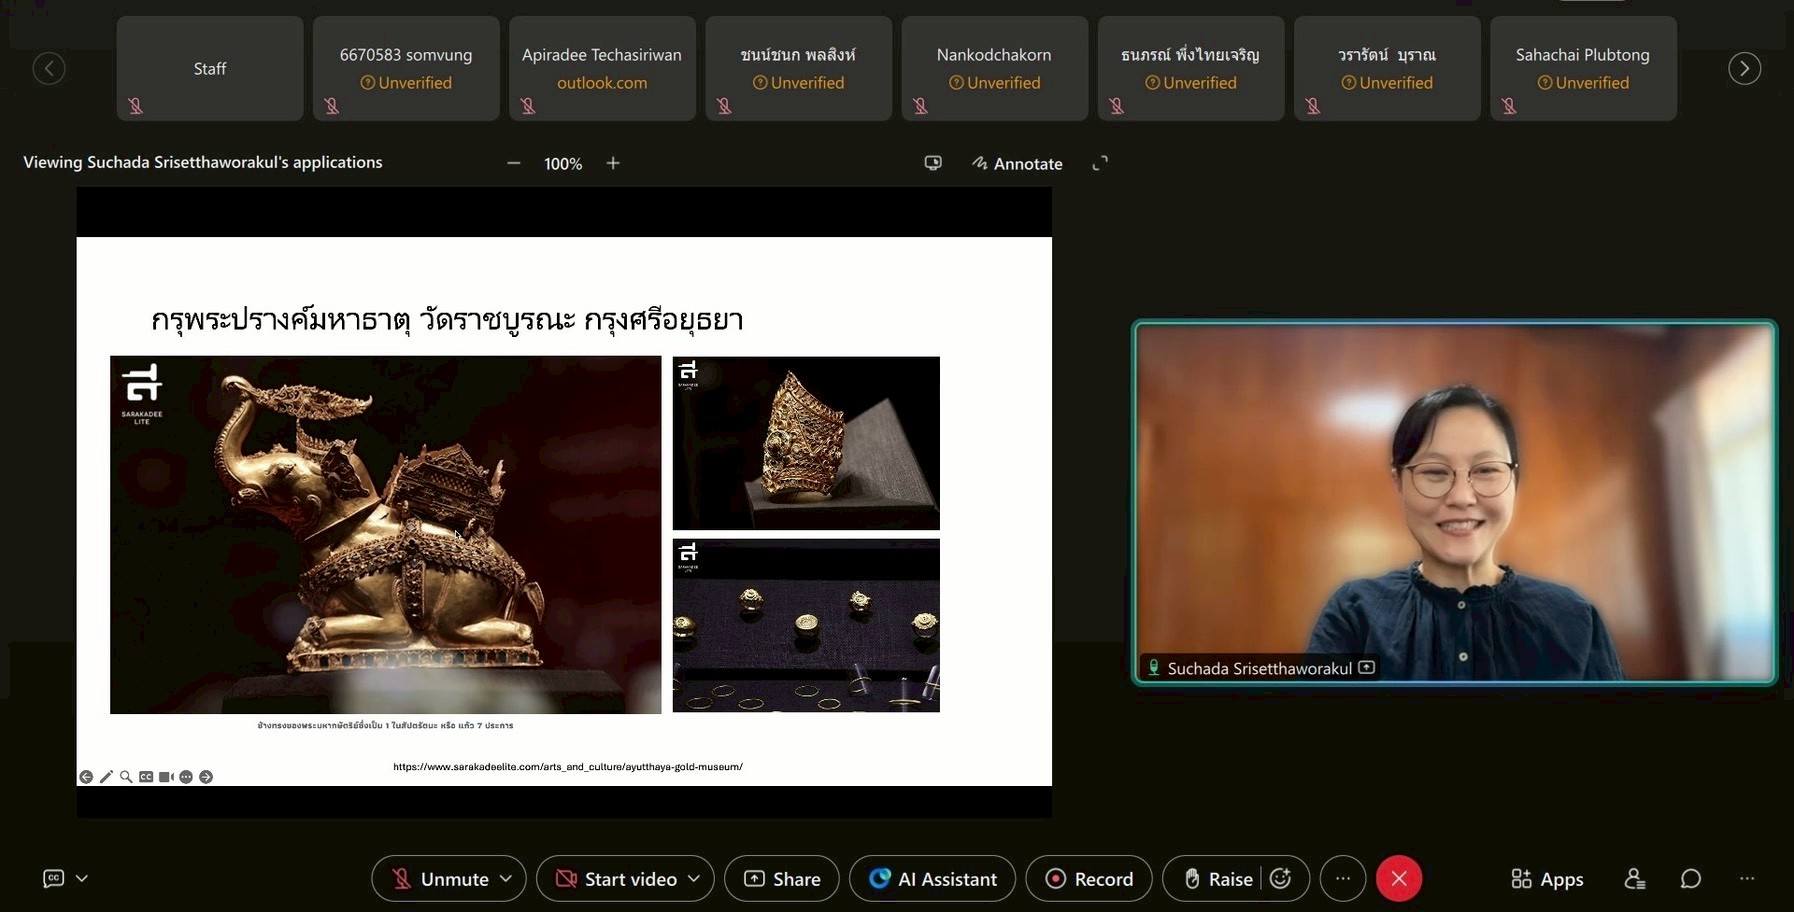Open closed captions options dropdown

pyautogui.click(x=82, y=878)
